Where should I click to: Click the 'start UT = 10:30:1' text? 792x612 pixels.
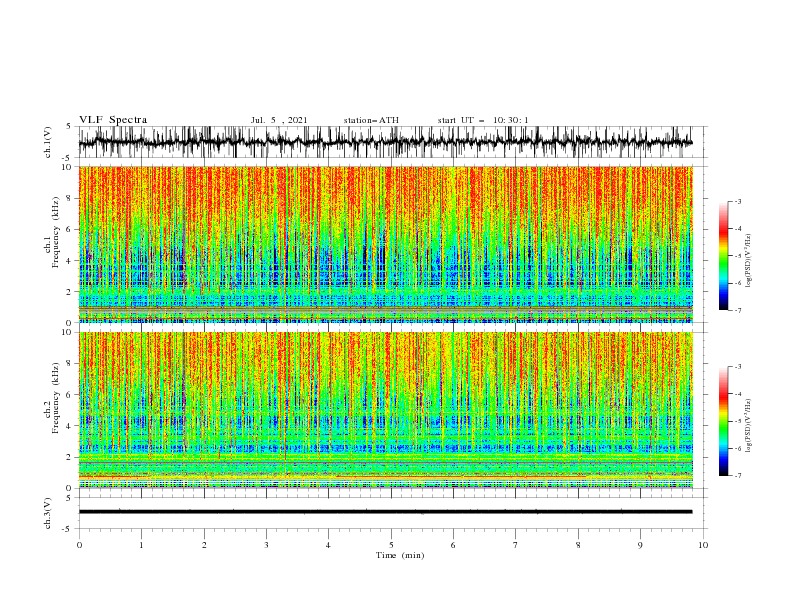(x=483, y=120)
